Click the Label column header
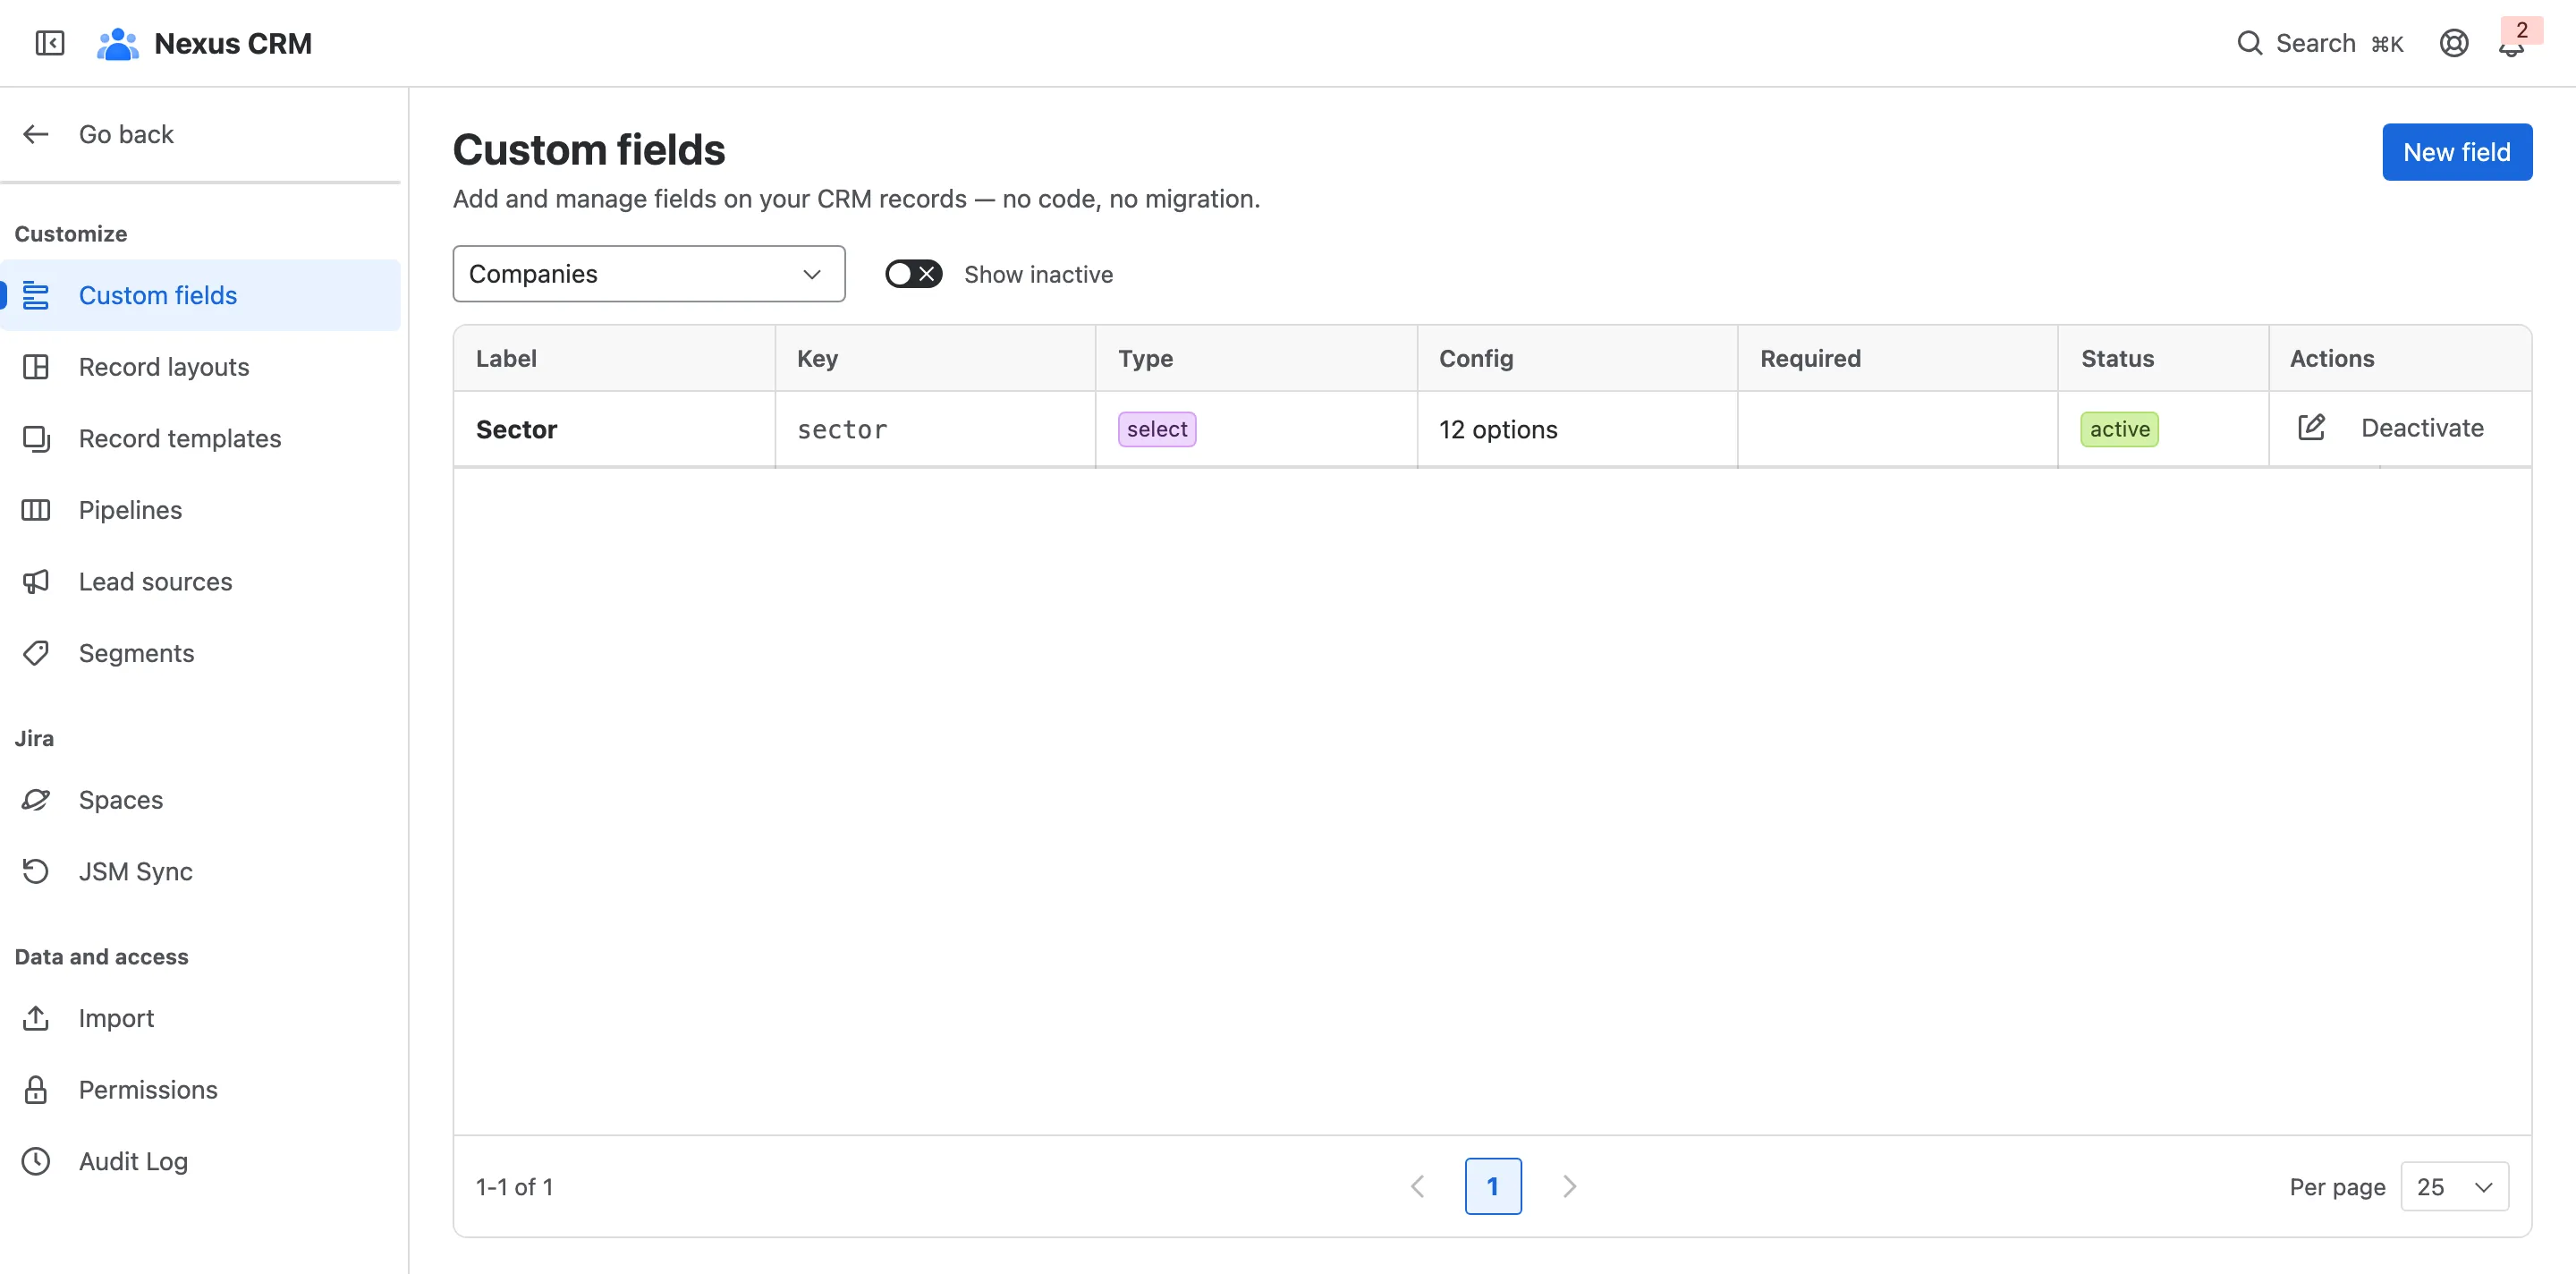Viewport: 2576px width, 1274px height. [x=614, y=358]
